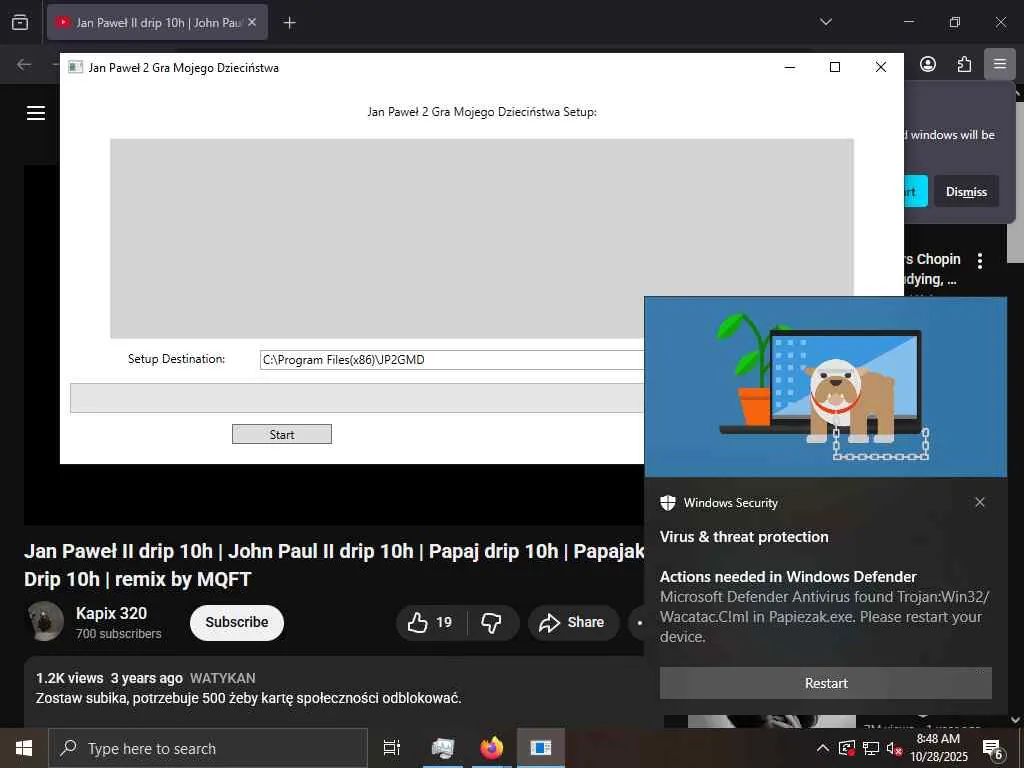Click the installer window title bar icon

coord(76,67)
